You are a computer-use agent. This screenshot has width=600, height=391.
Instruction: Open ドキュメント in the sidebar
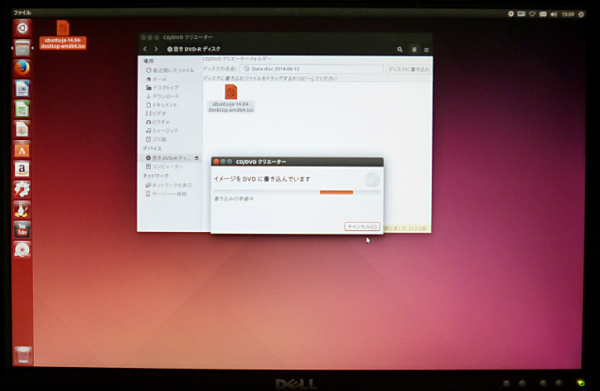click(x=161, y=104)
